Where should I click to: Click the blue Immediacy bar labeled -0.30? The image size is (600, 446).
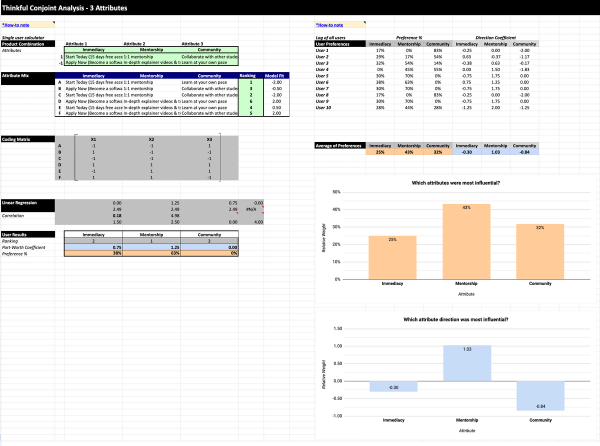394,386
